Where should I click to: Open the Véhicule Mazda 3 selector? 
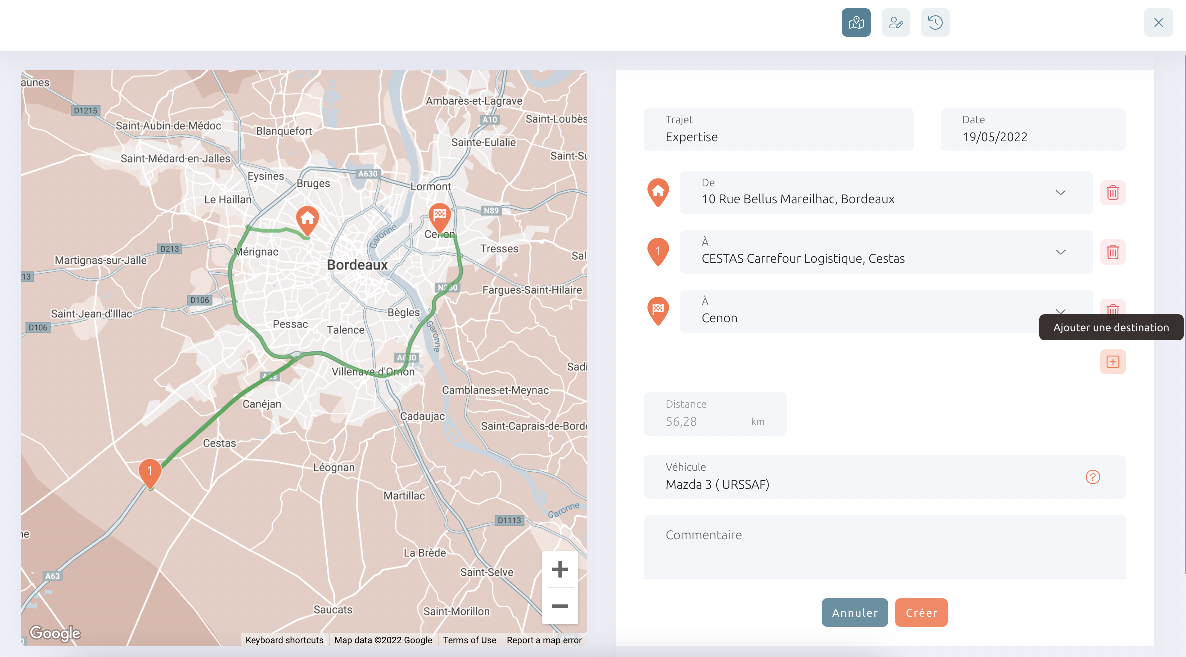click(x=884, y=477)
